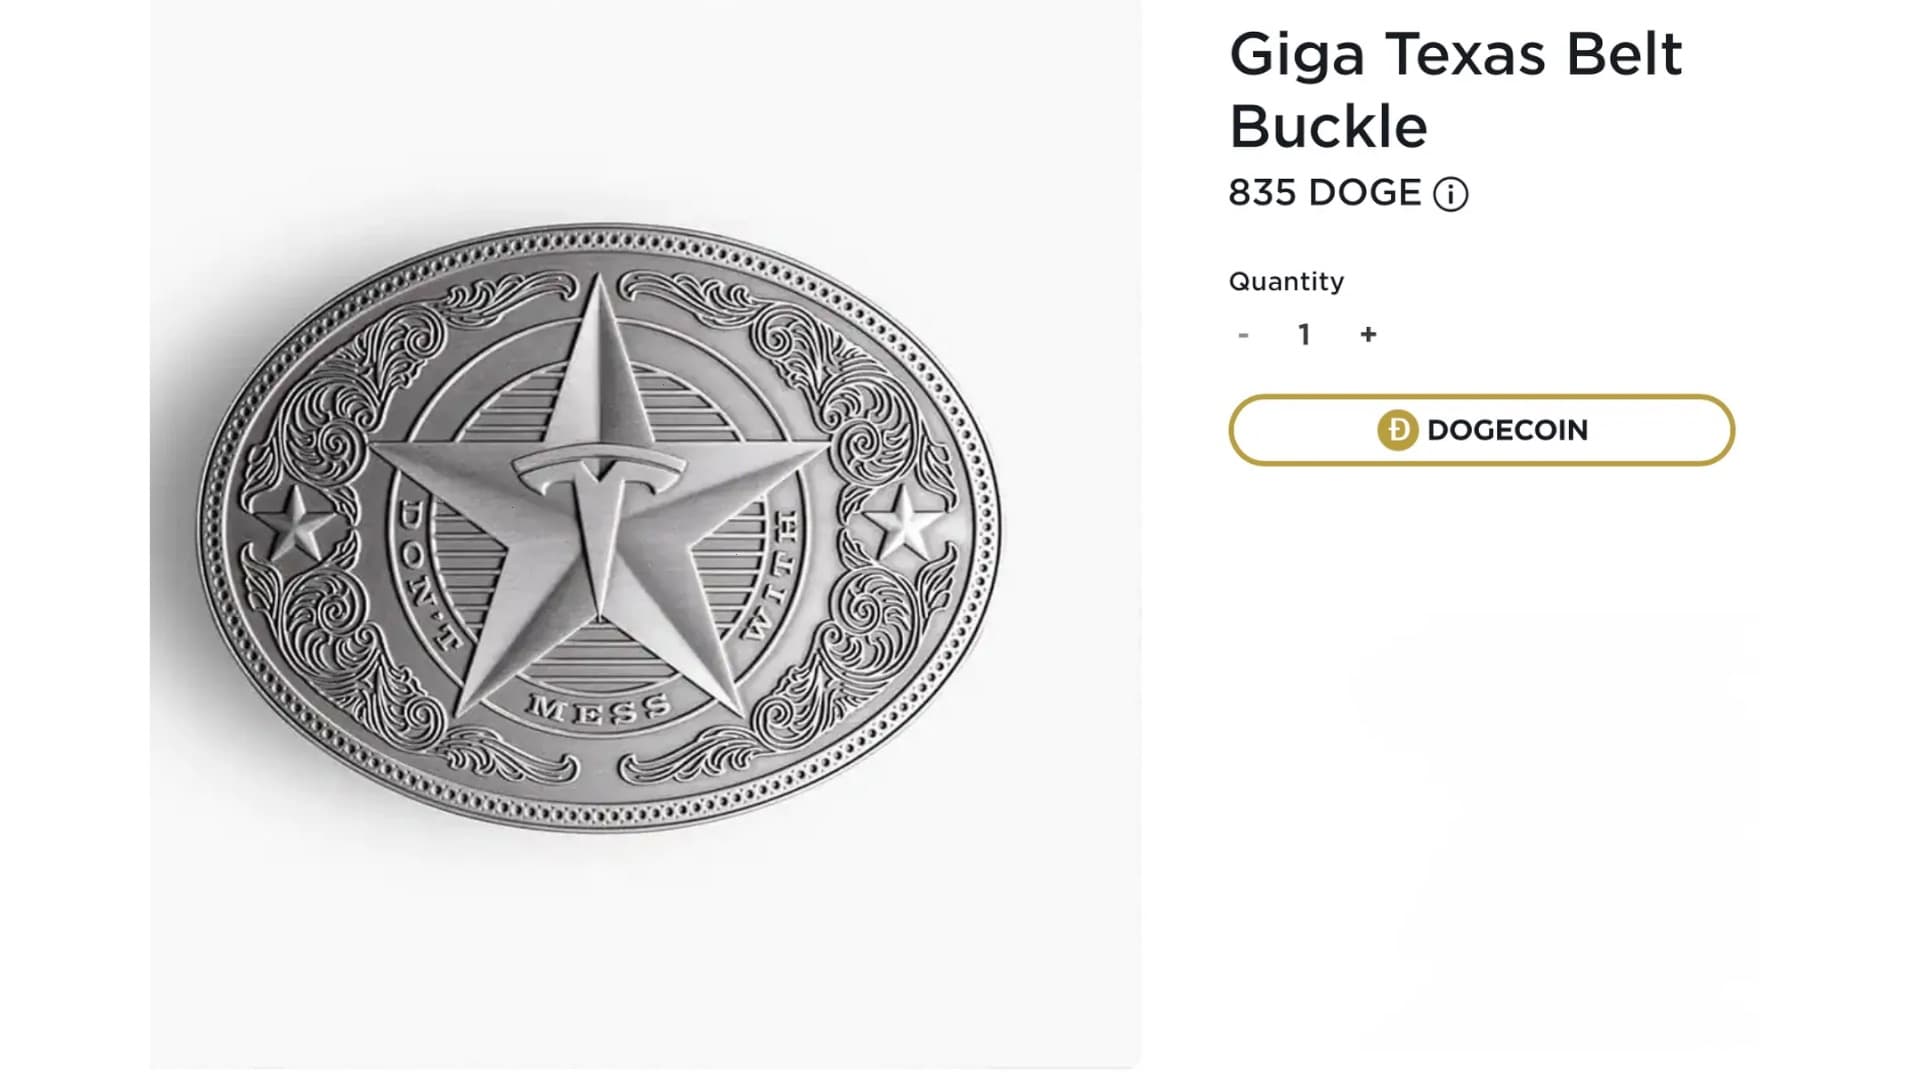Screen dimensions: 1920x1080
Task: Click the quantity value field showing 1
Action: pos(1304,334)
